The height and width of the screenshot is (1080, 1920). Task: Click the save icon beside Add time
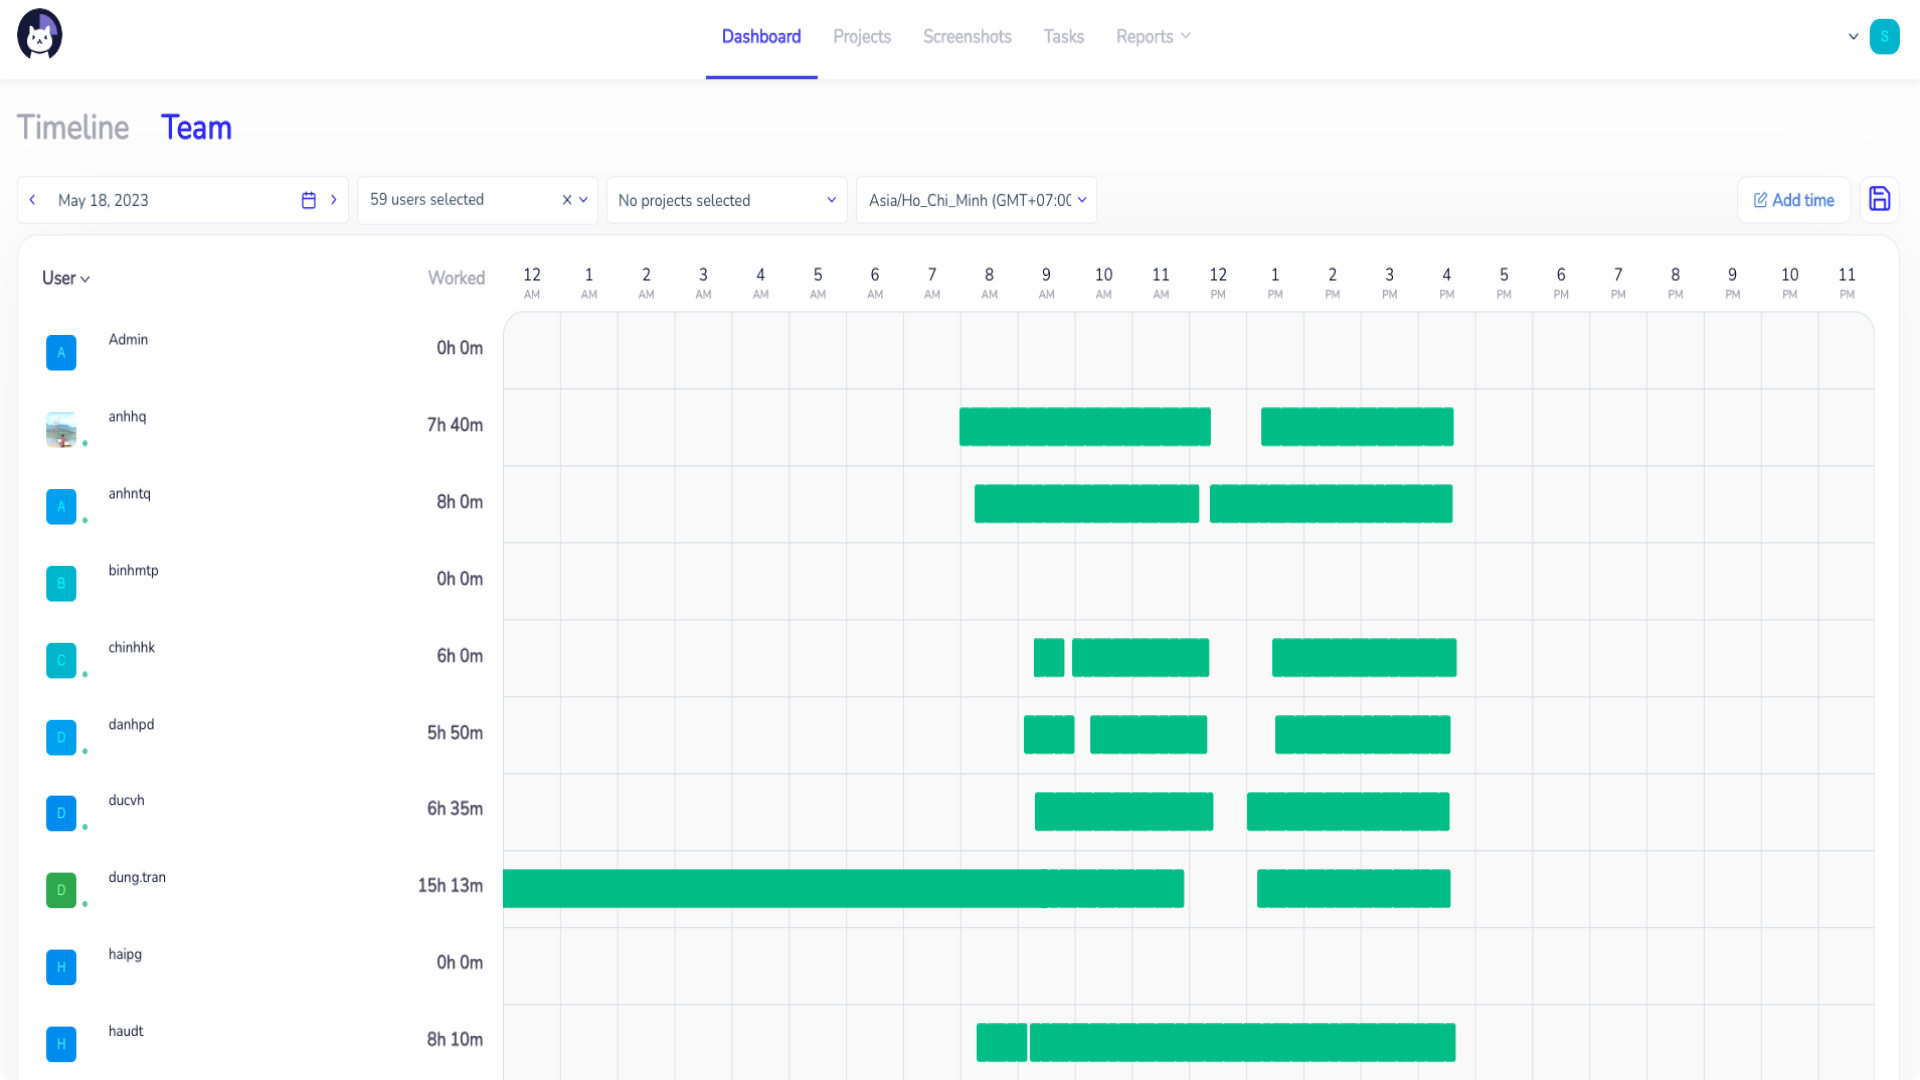(x=1879, y=199)
